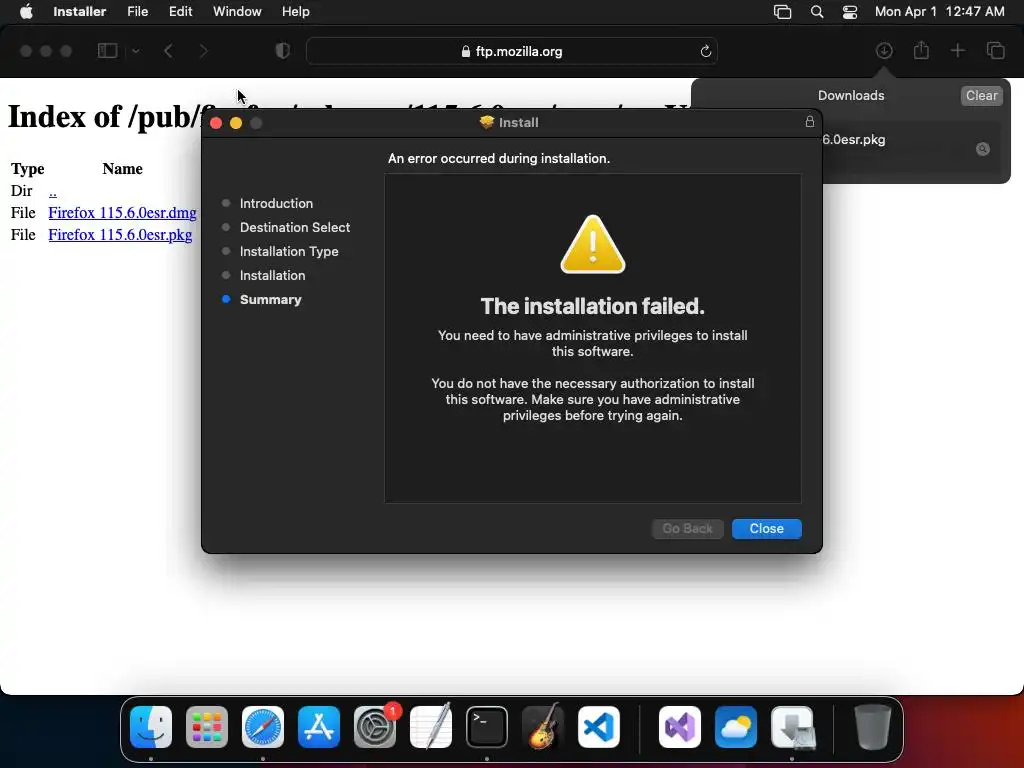Image resolution: width=1024 pixels, height=768 pixels.
Task: Click the Safari address bar
Action: coord(511,51)
